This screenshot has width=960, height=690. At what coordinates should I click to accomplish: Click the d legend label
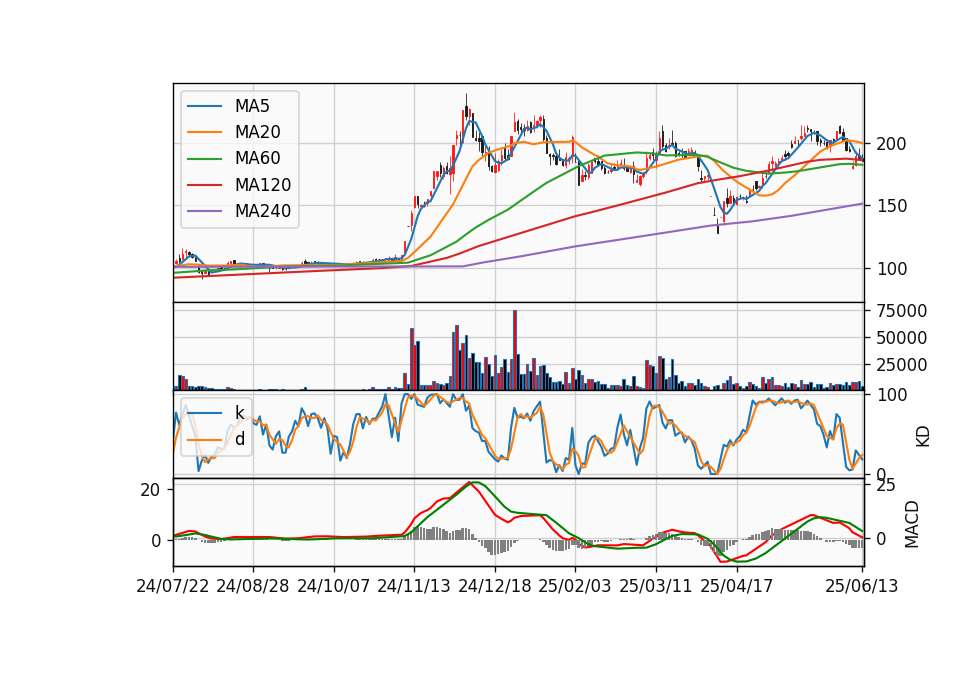240,439
